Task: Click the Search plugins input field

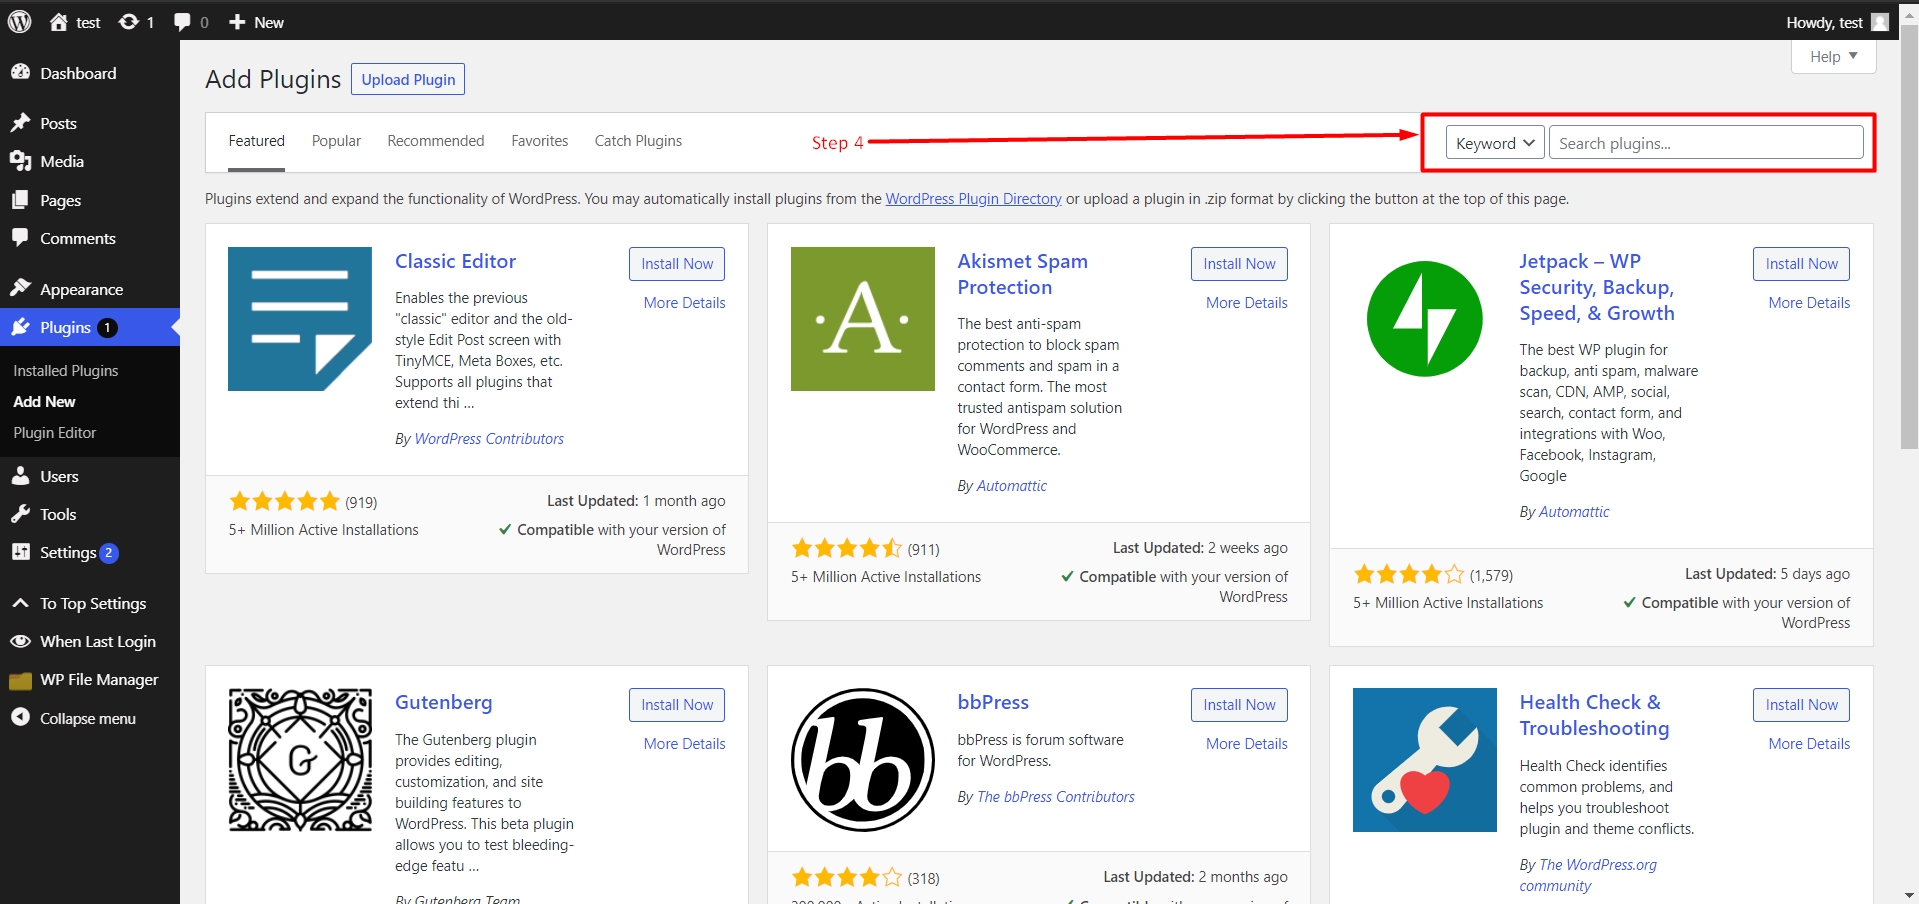Action: coord(1706,143)
